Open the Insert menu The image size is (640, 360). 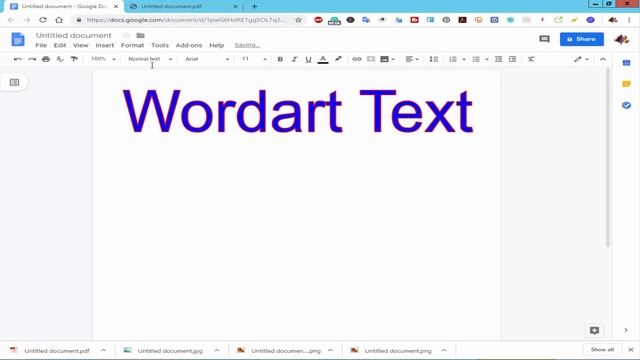[x=105, y=45]
